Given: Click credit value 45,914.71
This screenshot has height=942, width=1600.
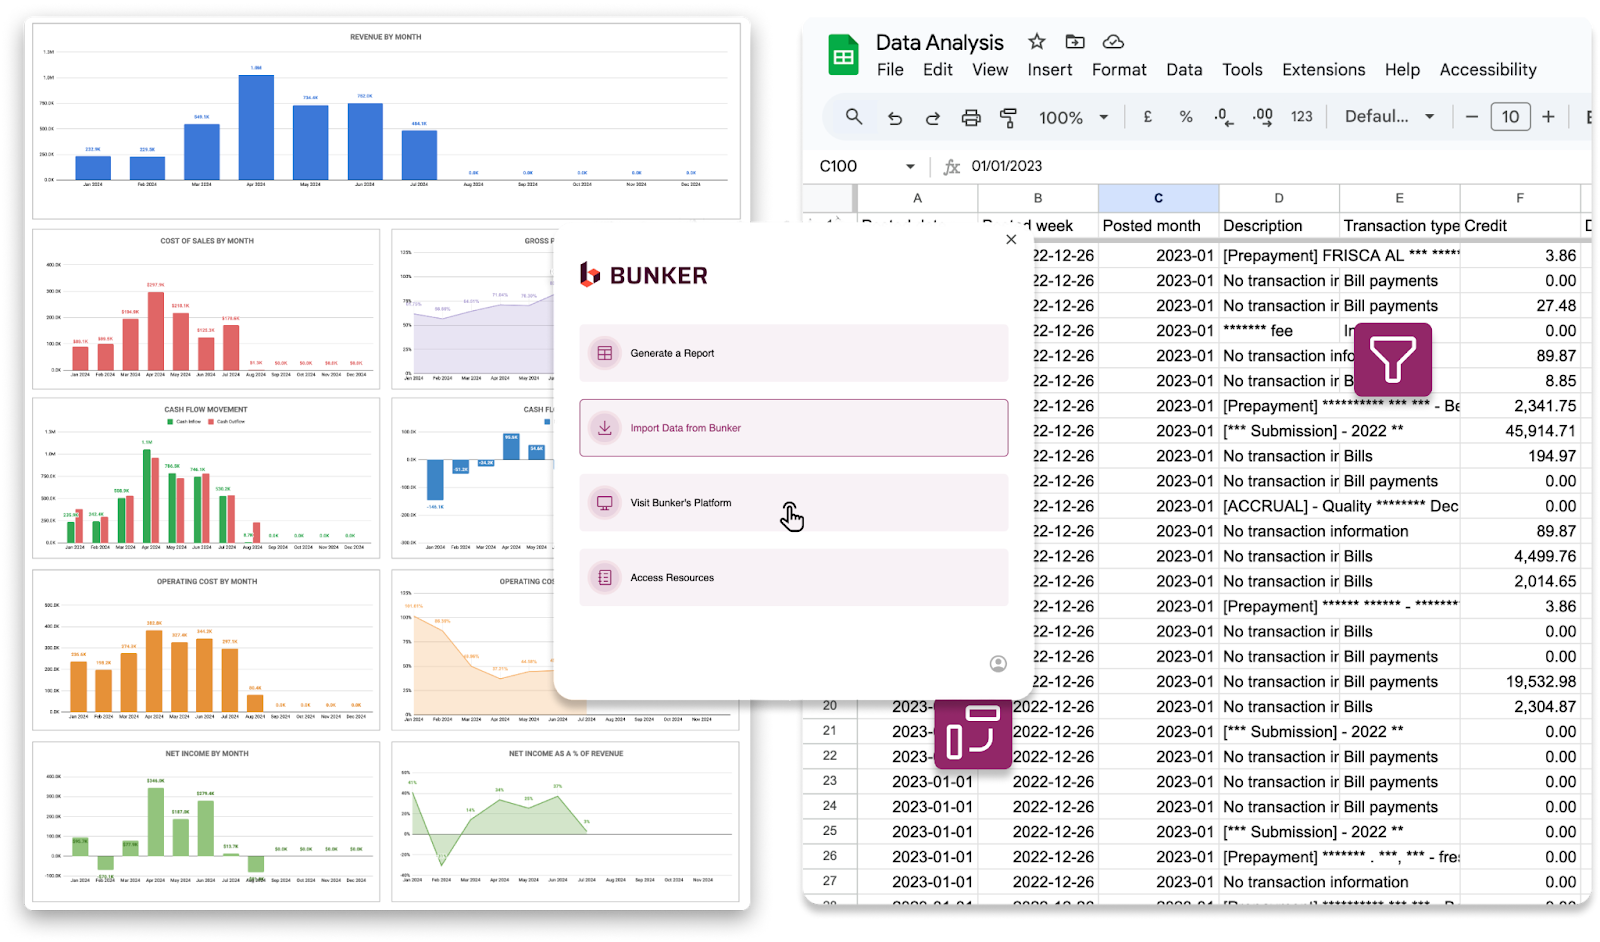Looking at the screenshot, I should click(1520, 431).
